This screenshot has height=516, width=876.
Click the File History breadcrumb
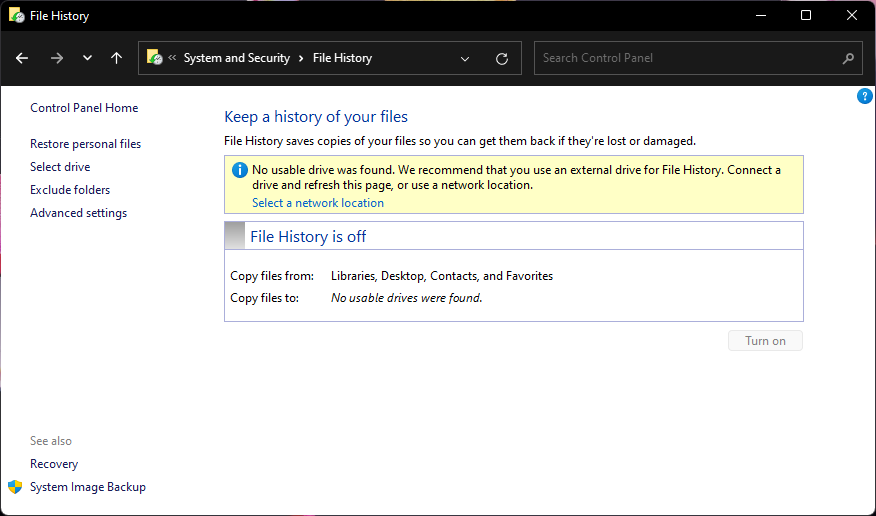(x=342, y=58)
